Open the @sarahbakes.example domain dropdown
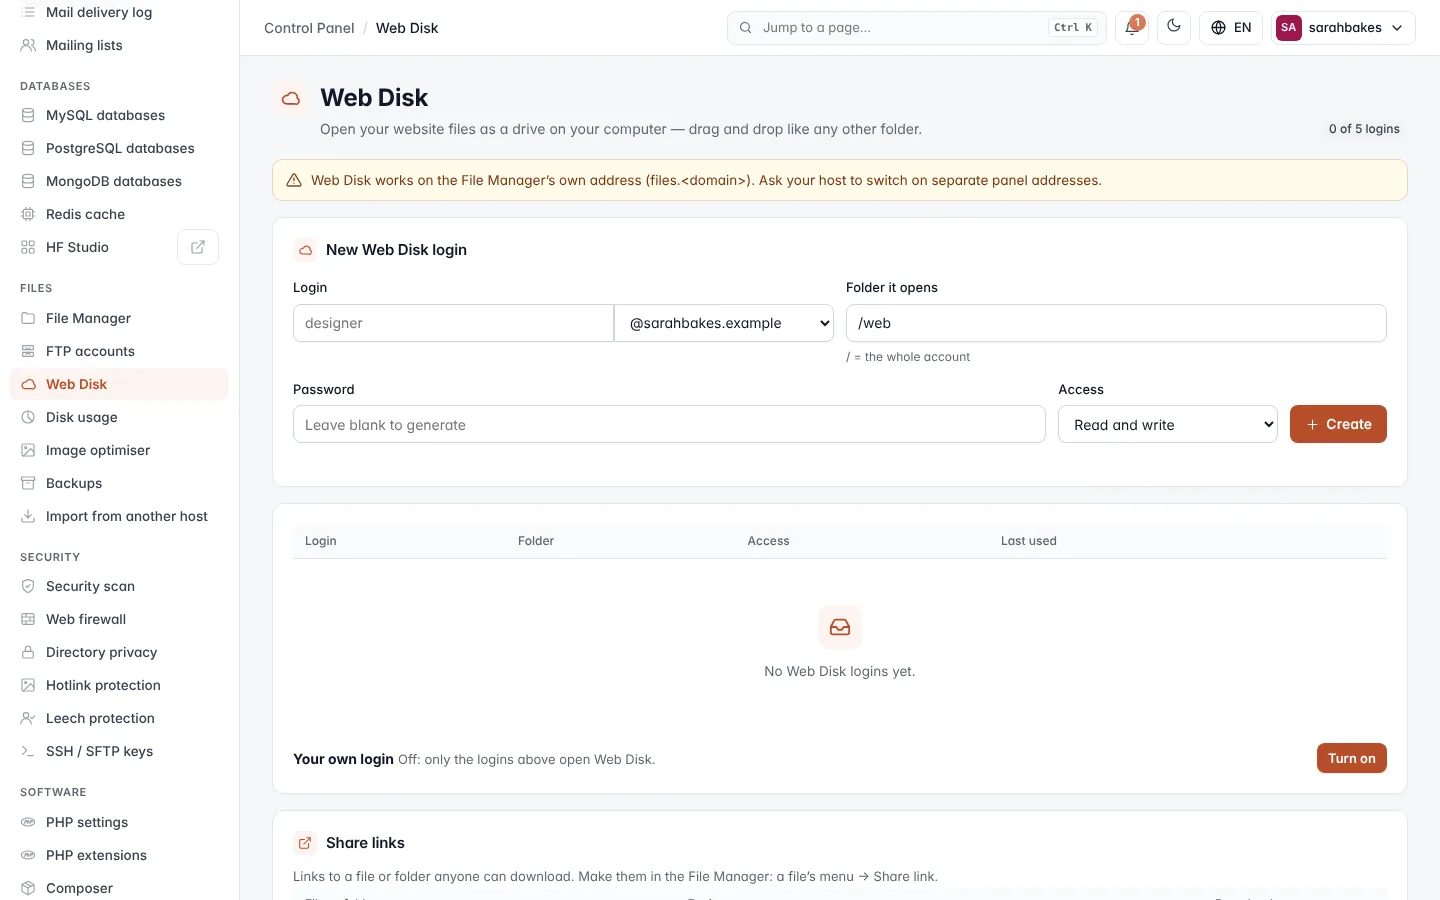This screenshot has width=1440, height=900. tap(724, 323)
